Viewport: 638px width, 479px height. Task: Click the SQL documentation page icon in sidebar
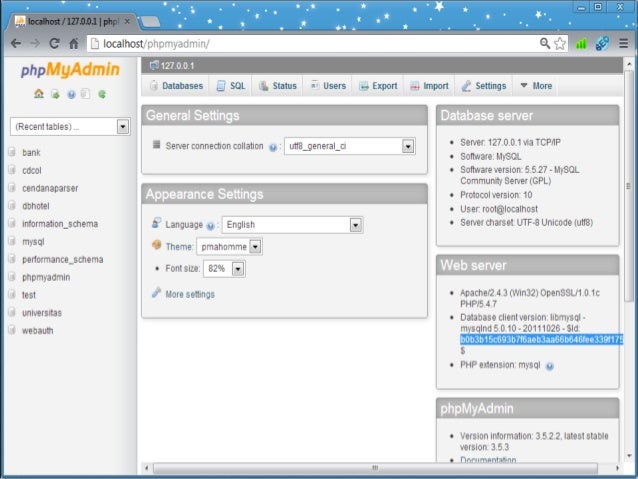[85, 94]
